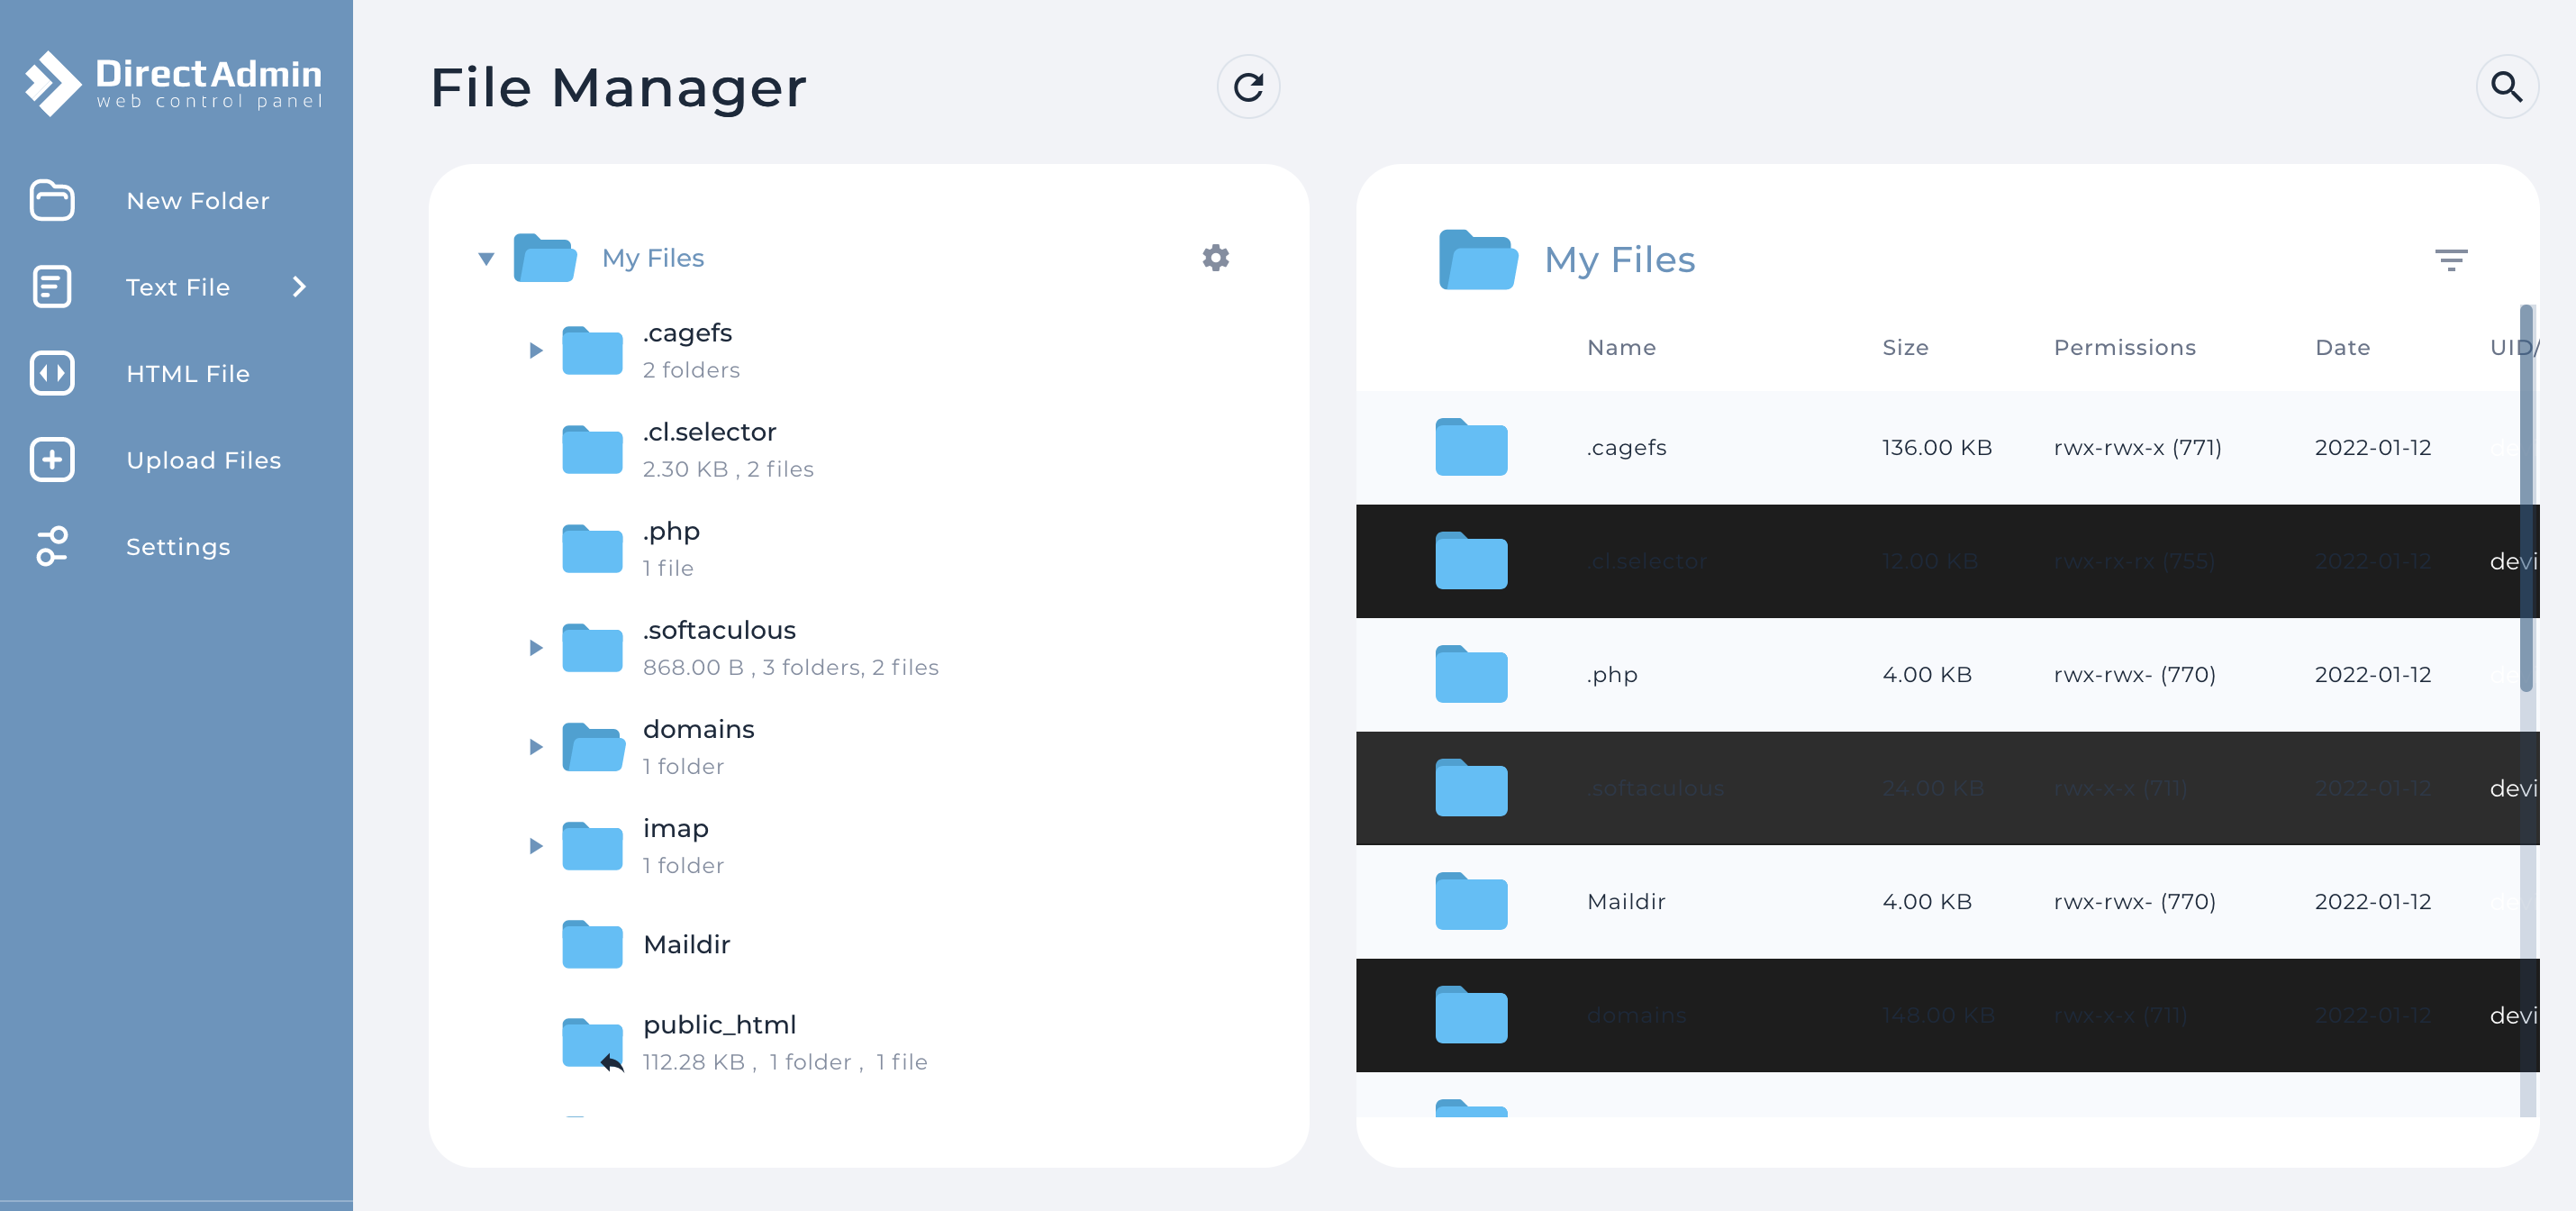This screenshot has width=2576, height=1211.
Task: Click Maildir name in the table
Action: coord(1626,901)
